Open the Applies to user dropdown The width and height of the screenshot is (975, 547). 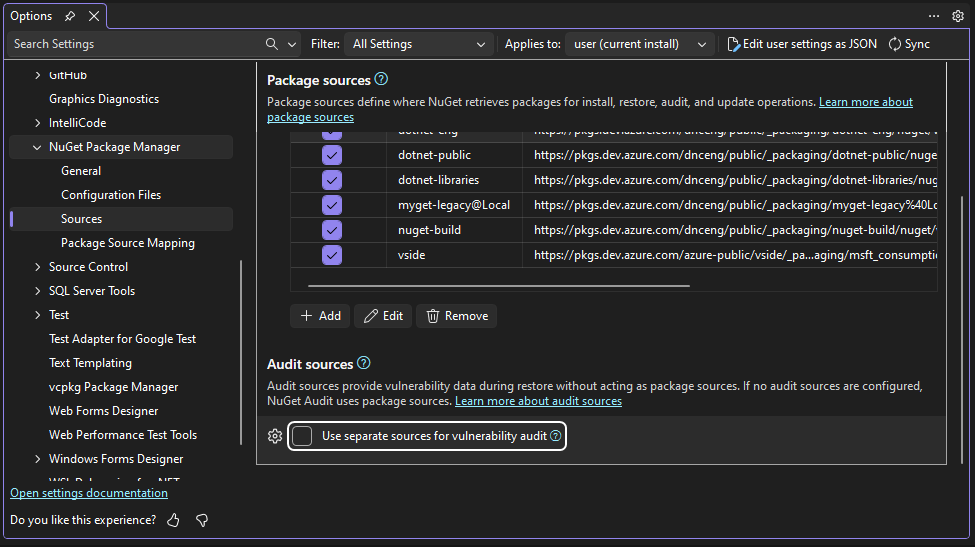pyautogui.click(x=639, y=44)
